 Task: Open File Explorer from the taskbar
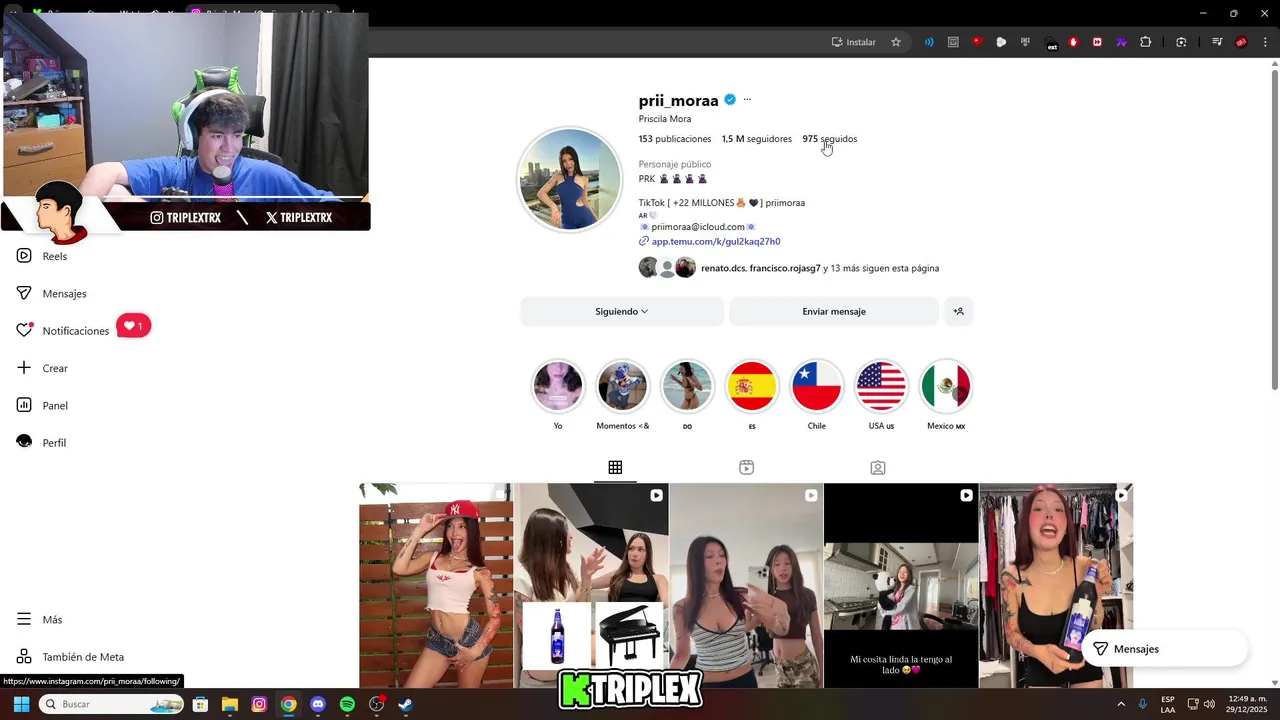tap(229, 704)
